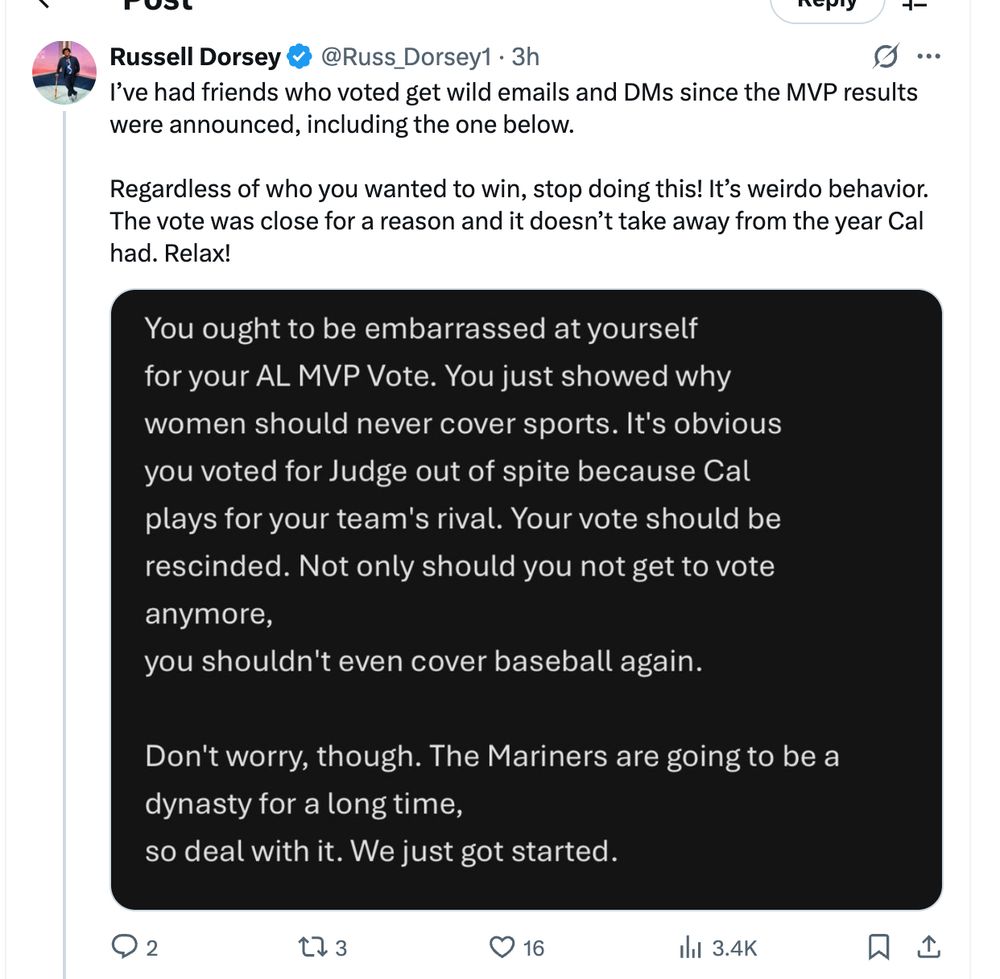Click the like count number 16
The height and width of the screenshot is (979, 1000).
tap(534, 947)
